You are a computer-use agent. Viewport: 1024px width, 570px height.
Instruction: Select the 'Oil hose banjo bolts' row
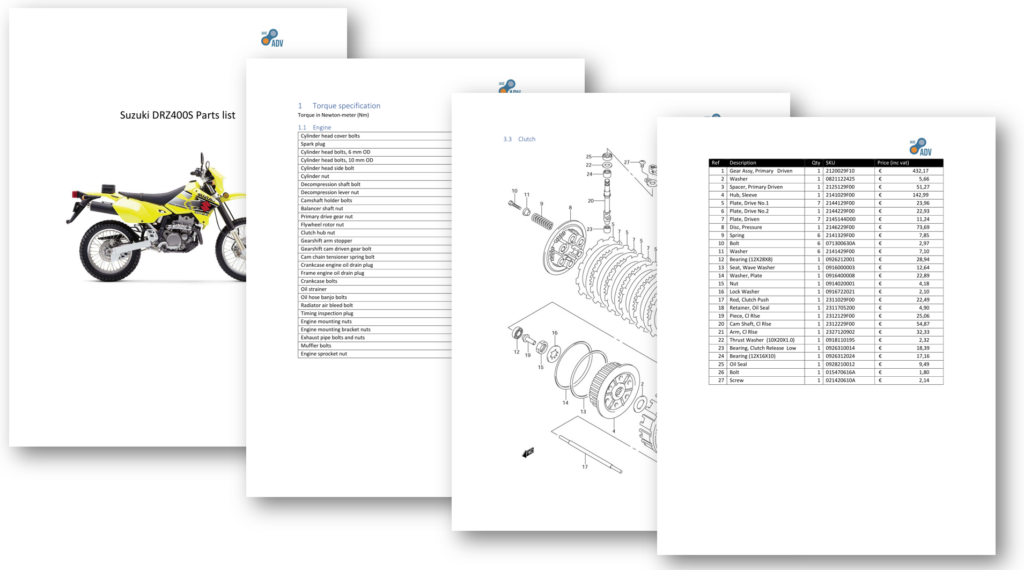[x=375, y=297]
